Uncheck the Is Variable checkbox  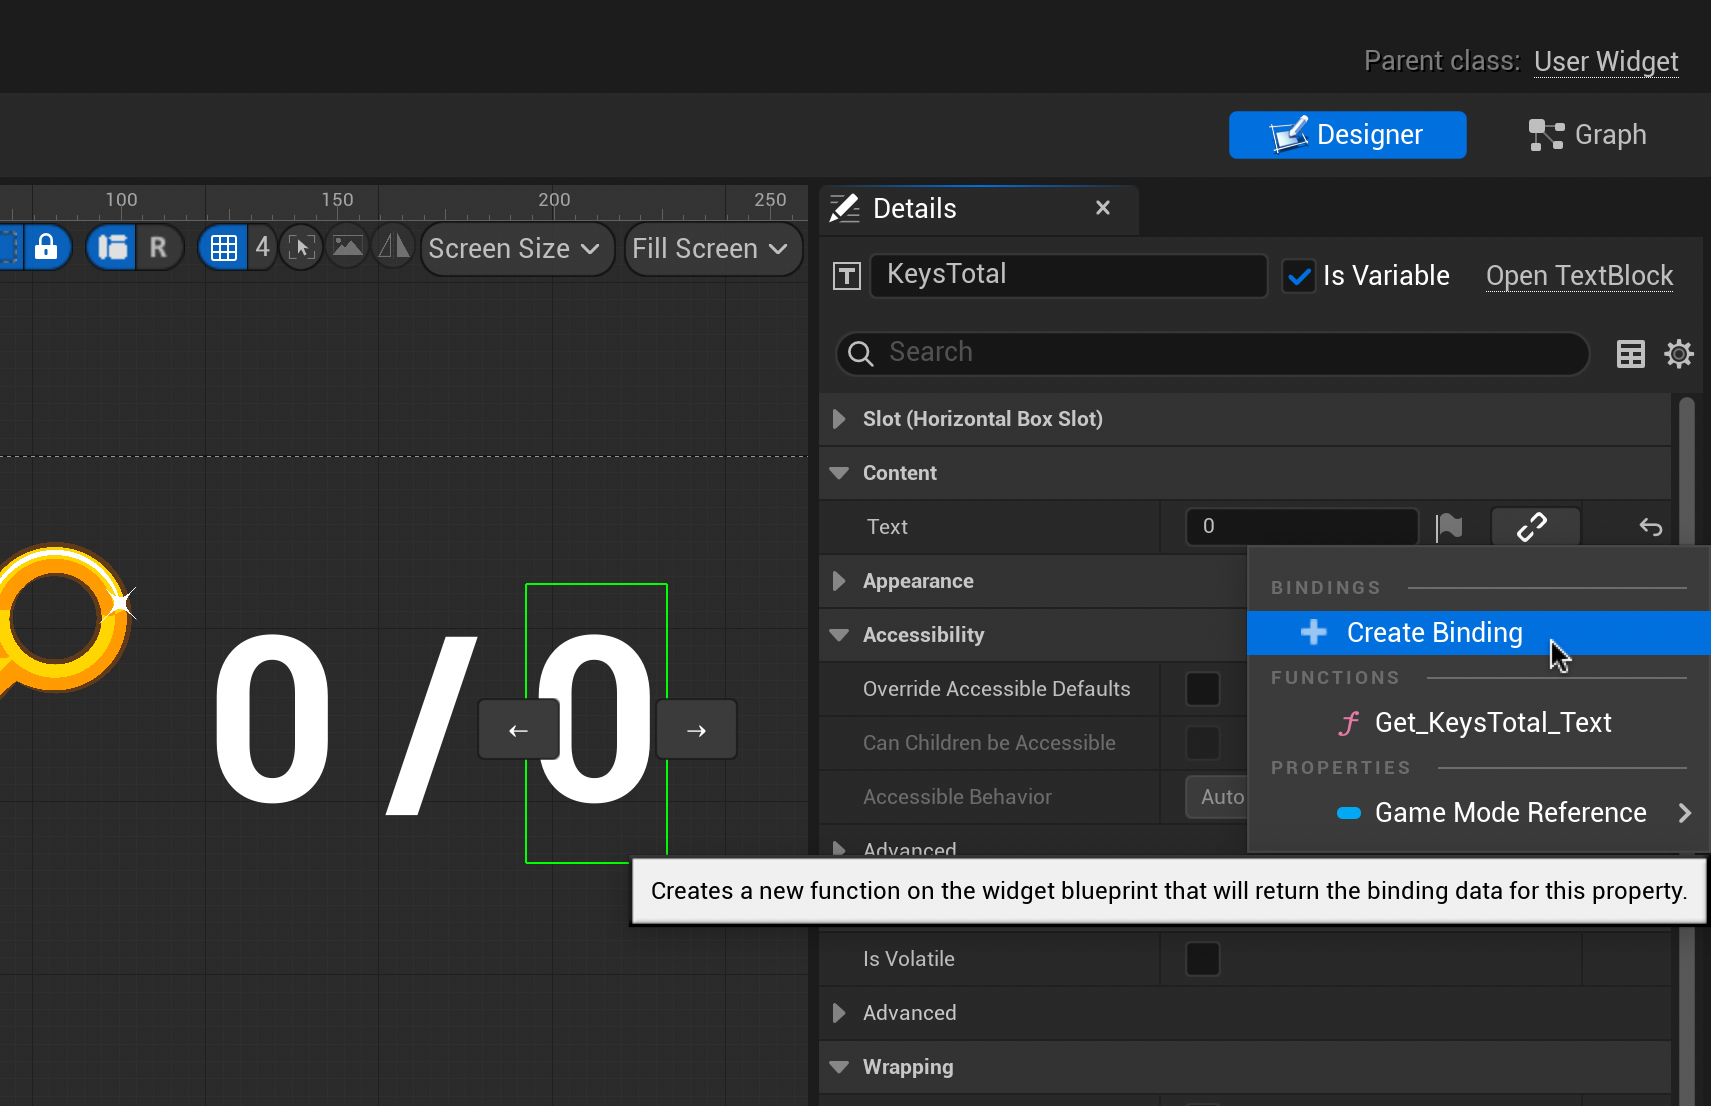pyautogui.click(x=1298, y=276)
